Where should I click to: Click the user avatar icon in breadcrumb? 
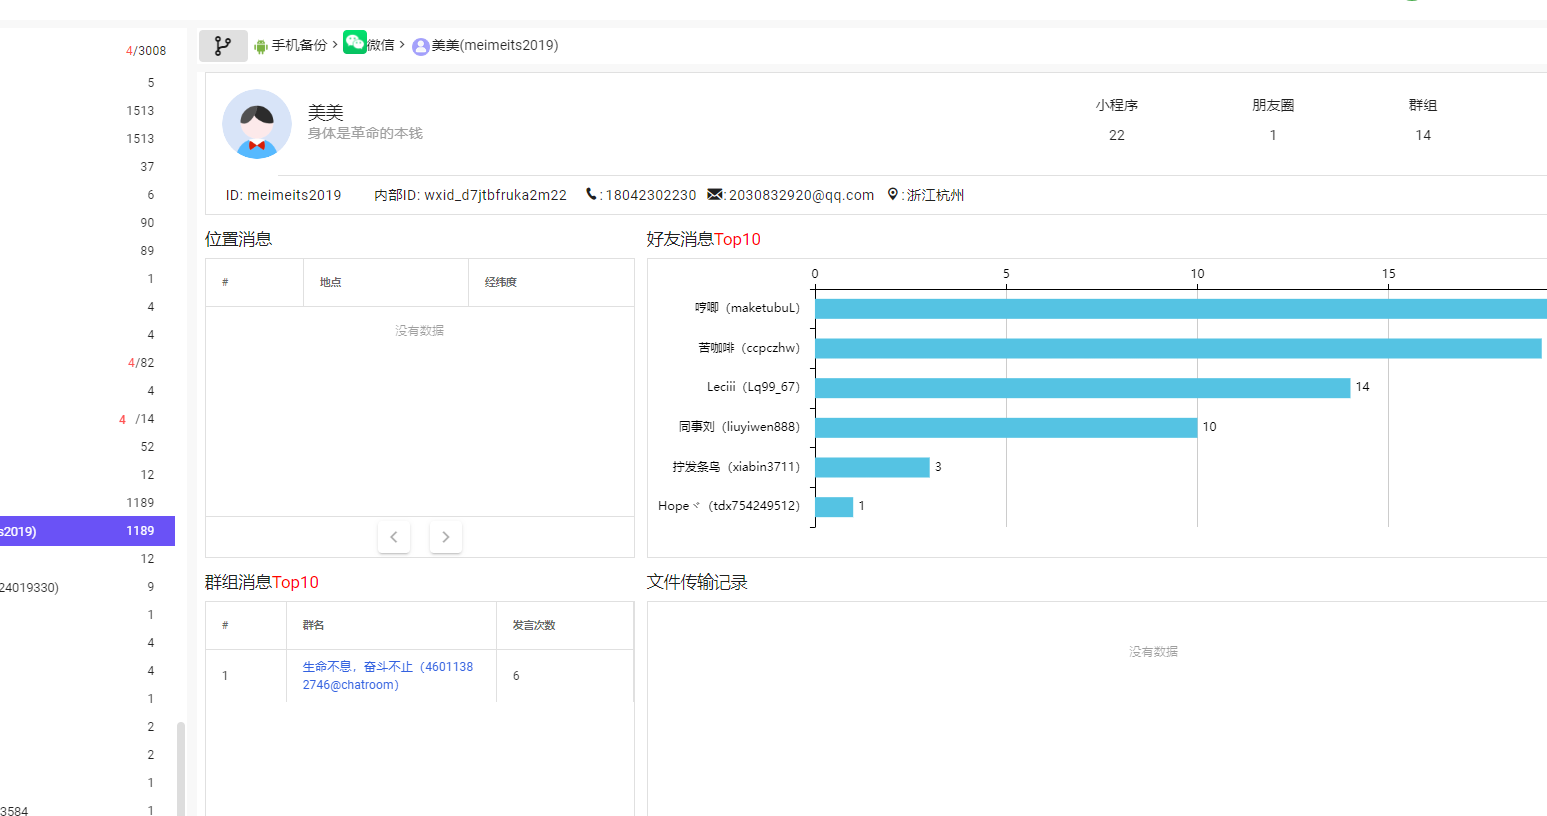[421, 46]
